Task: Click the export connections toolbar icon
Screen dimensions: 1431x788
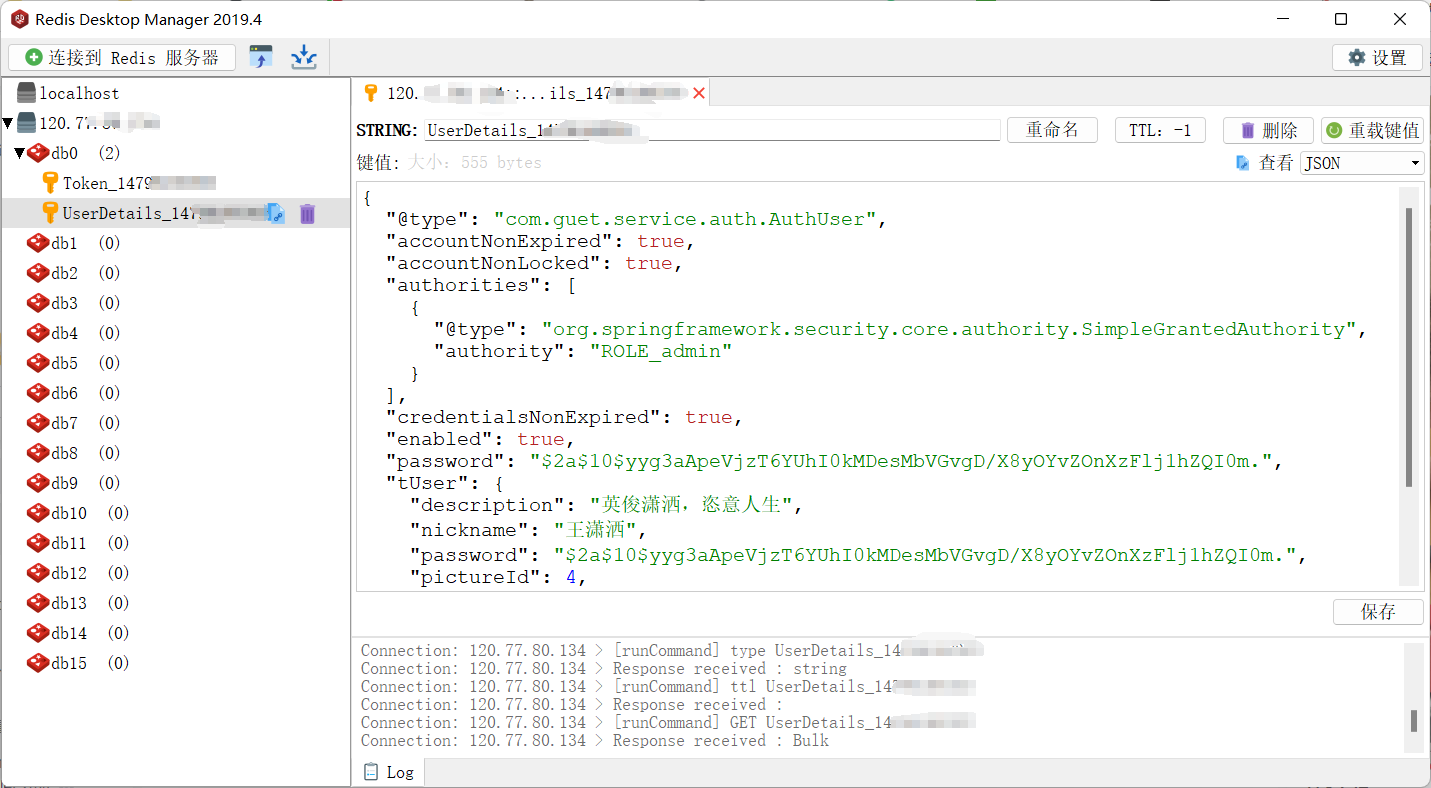Action: [304, 57]
